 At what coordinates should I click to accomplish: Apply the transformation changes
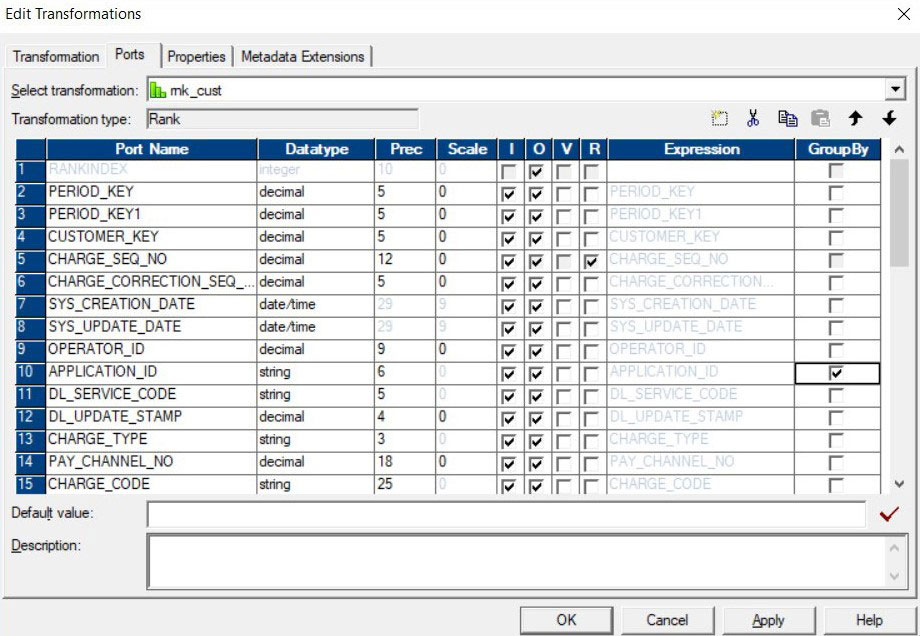click(768, 620)
